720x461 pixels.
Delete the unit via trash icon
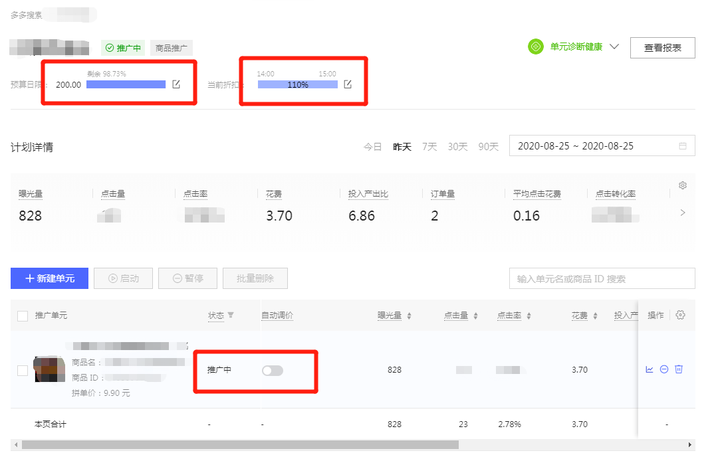click(679, 370)
